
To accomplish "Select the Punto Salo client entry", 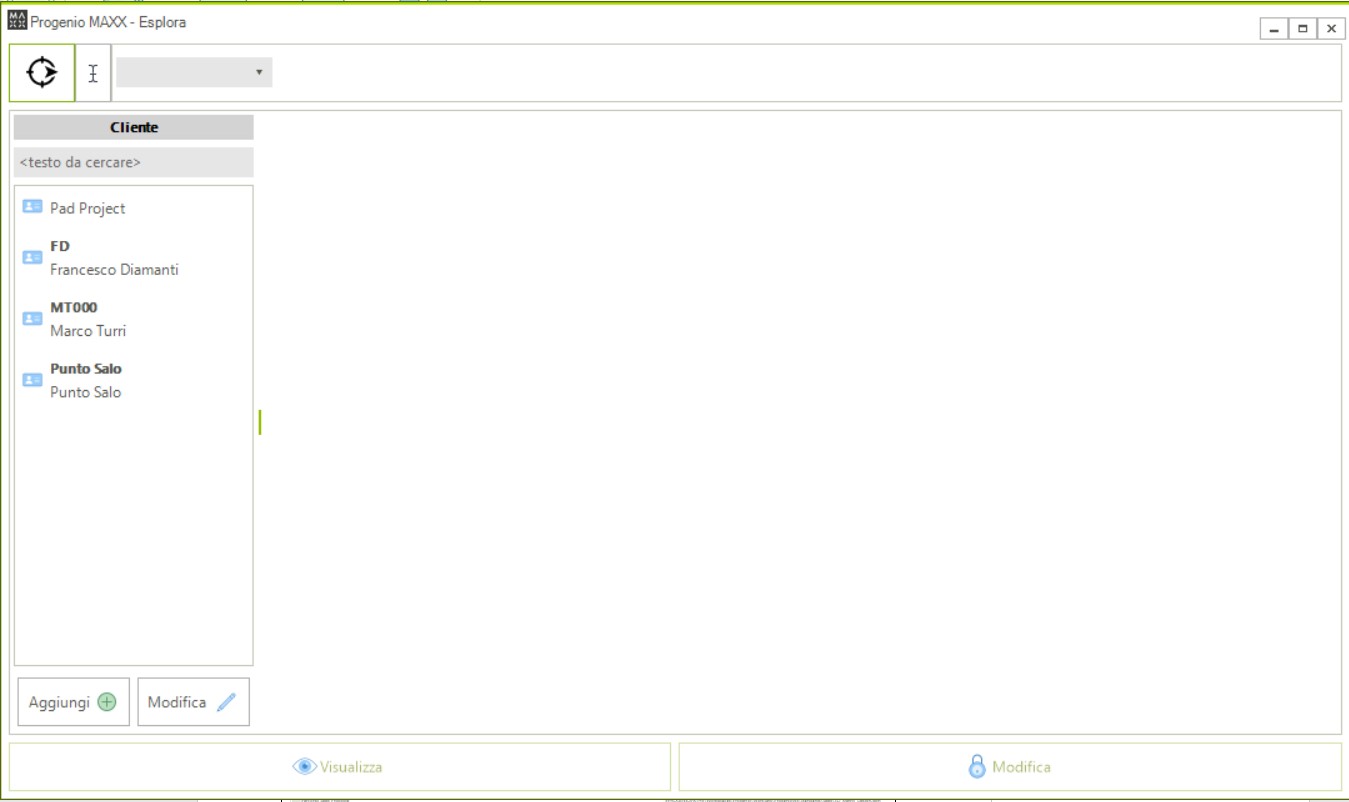I will [x=134, y=380].
